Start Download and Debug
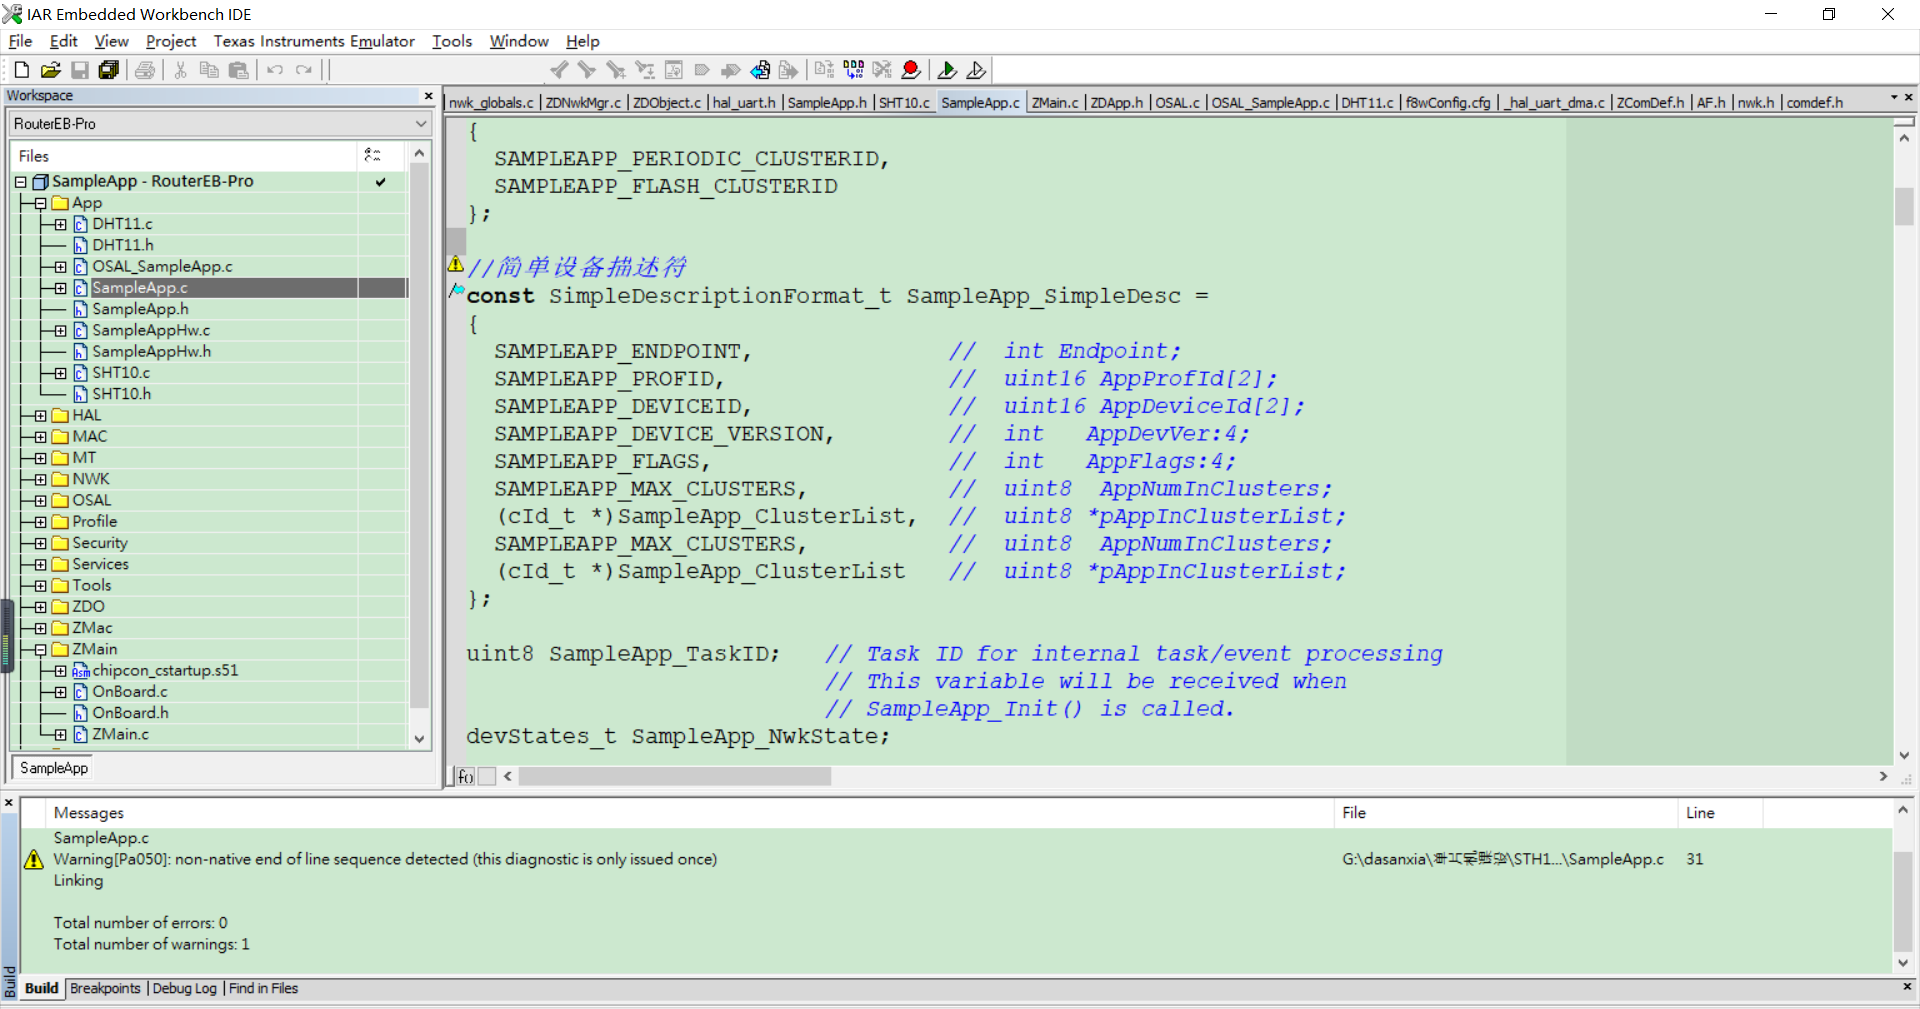Screen dimensions: 1920x1009 click(947, 69)
